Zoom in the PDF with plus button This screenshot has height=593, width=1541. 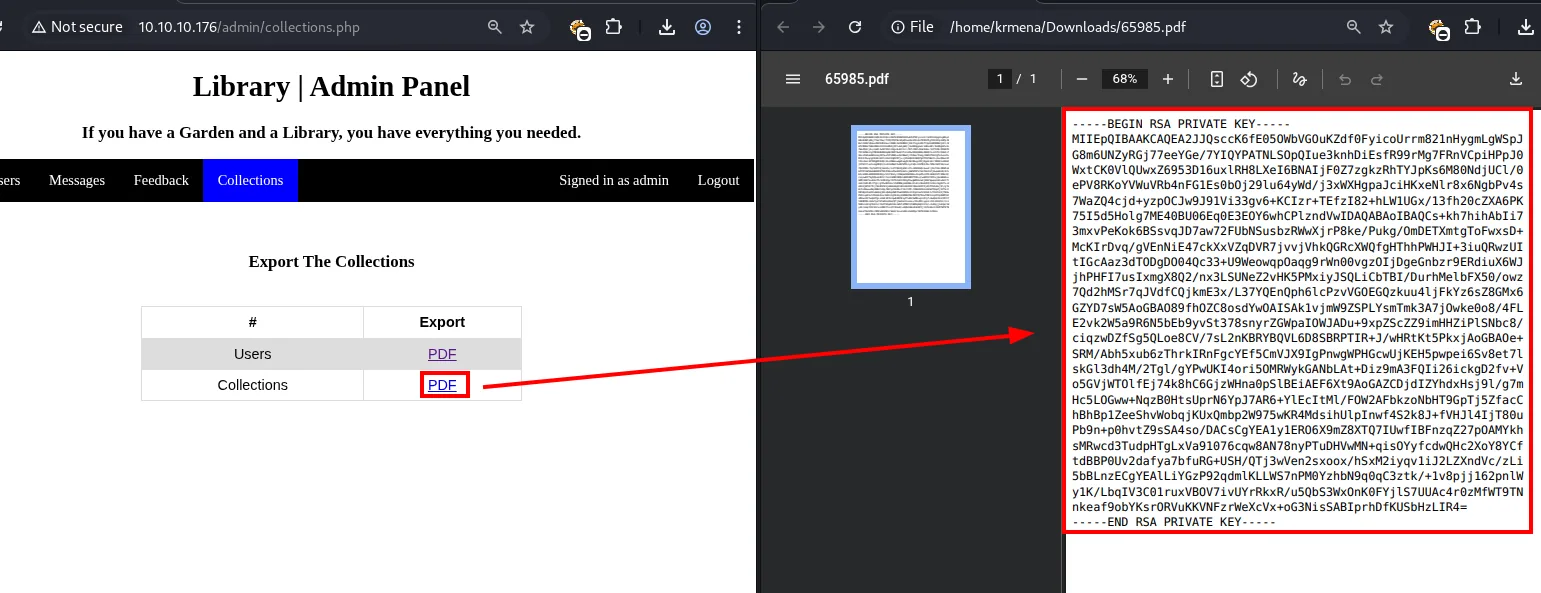tap(1167, 79)
